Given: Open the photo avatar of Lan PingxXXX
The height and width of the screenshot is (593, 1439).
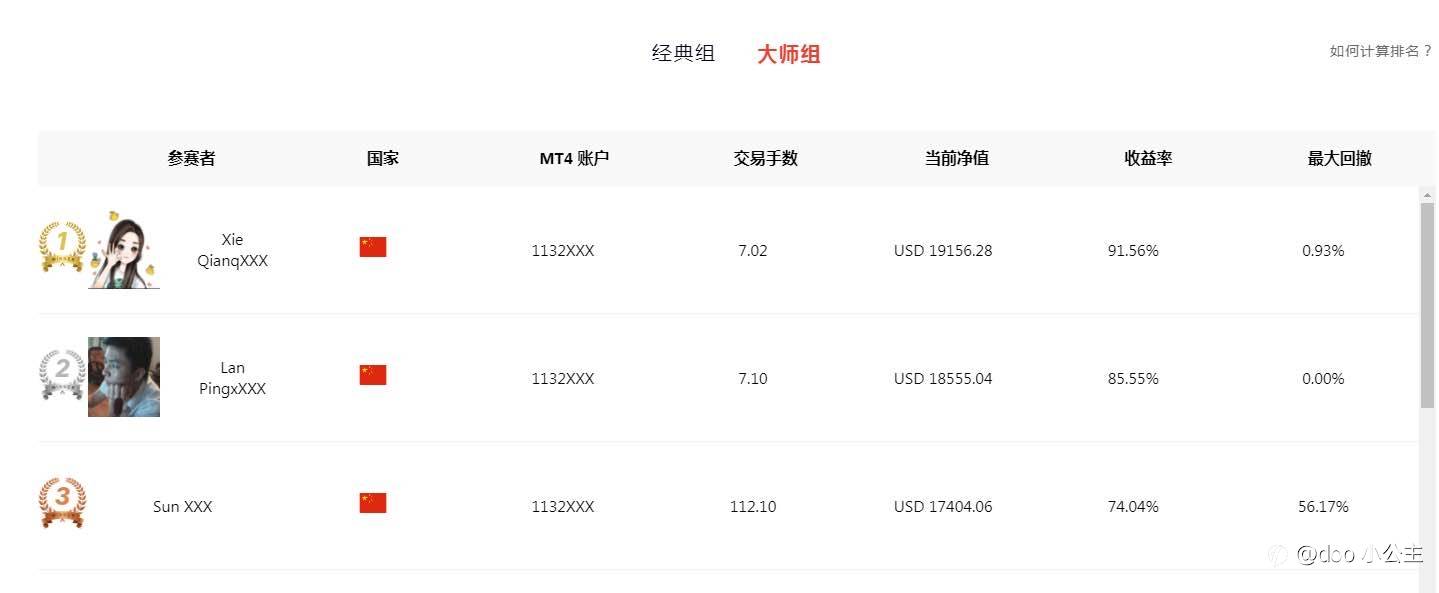Looking at the screenshot, I should tap(124, 377).
